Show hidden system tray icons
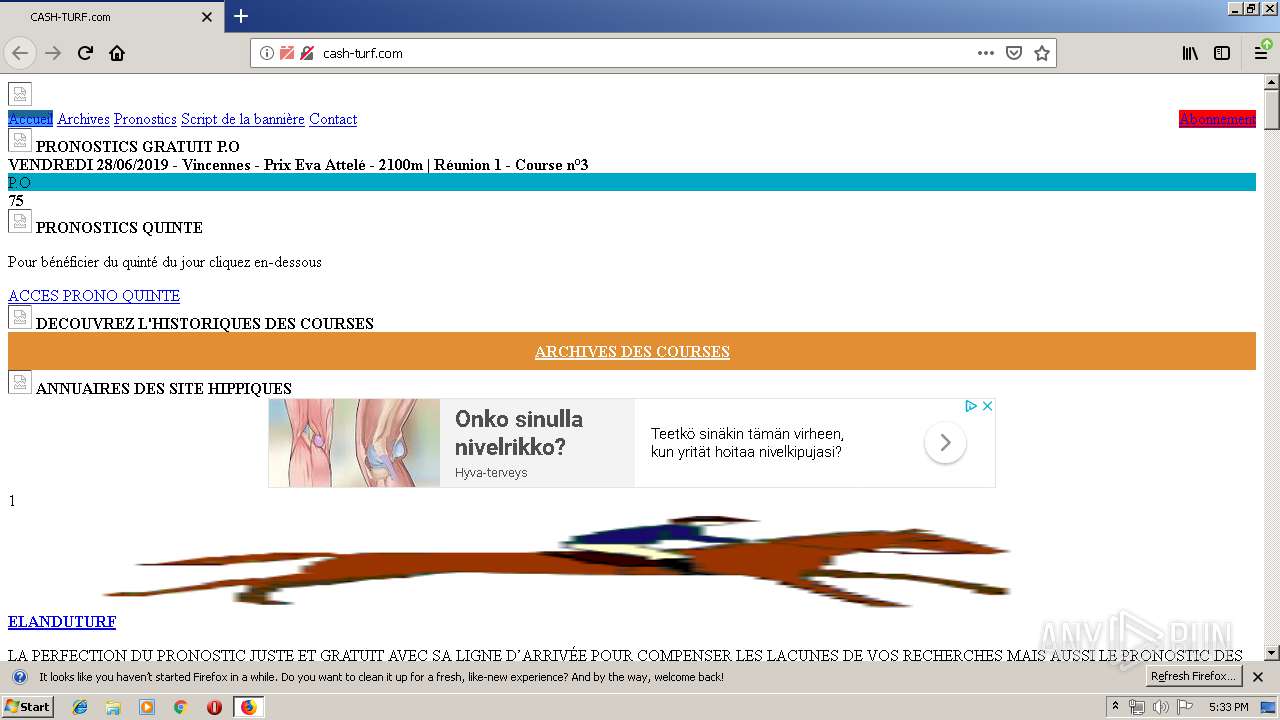The height and width of the screenshot is (720, 1280). point(1116,707)
